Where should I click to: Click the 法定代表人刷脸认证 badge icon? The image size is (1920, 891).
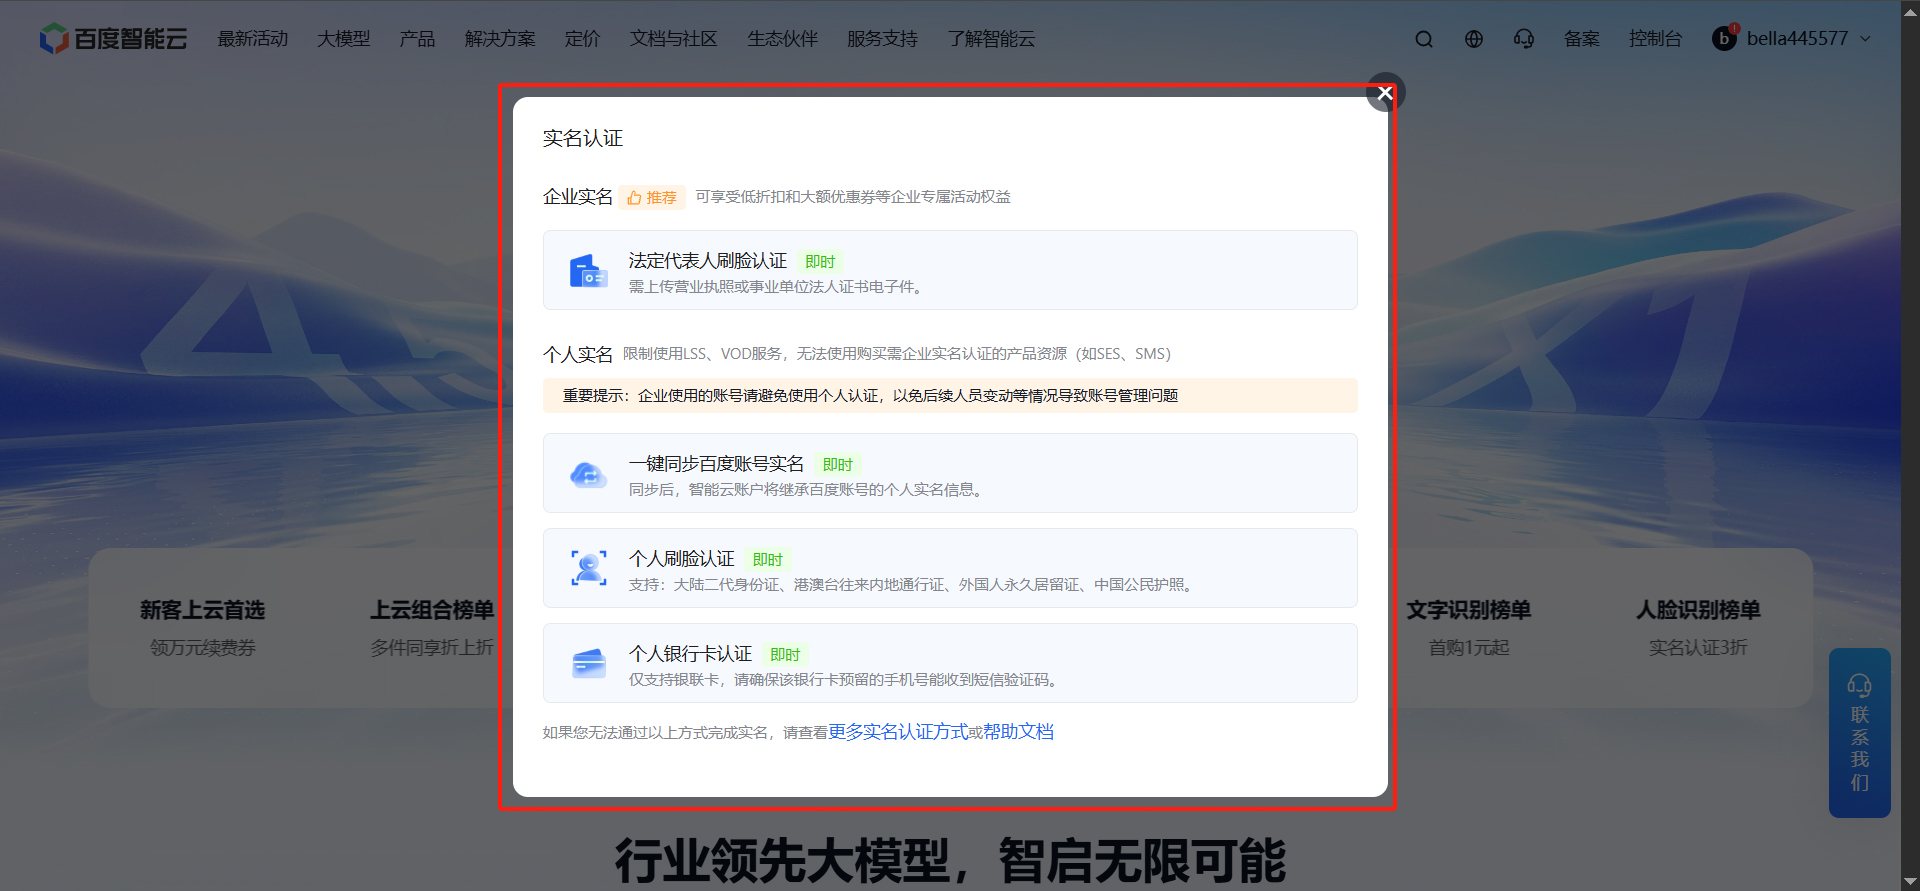pos(588,271)
